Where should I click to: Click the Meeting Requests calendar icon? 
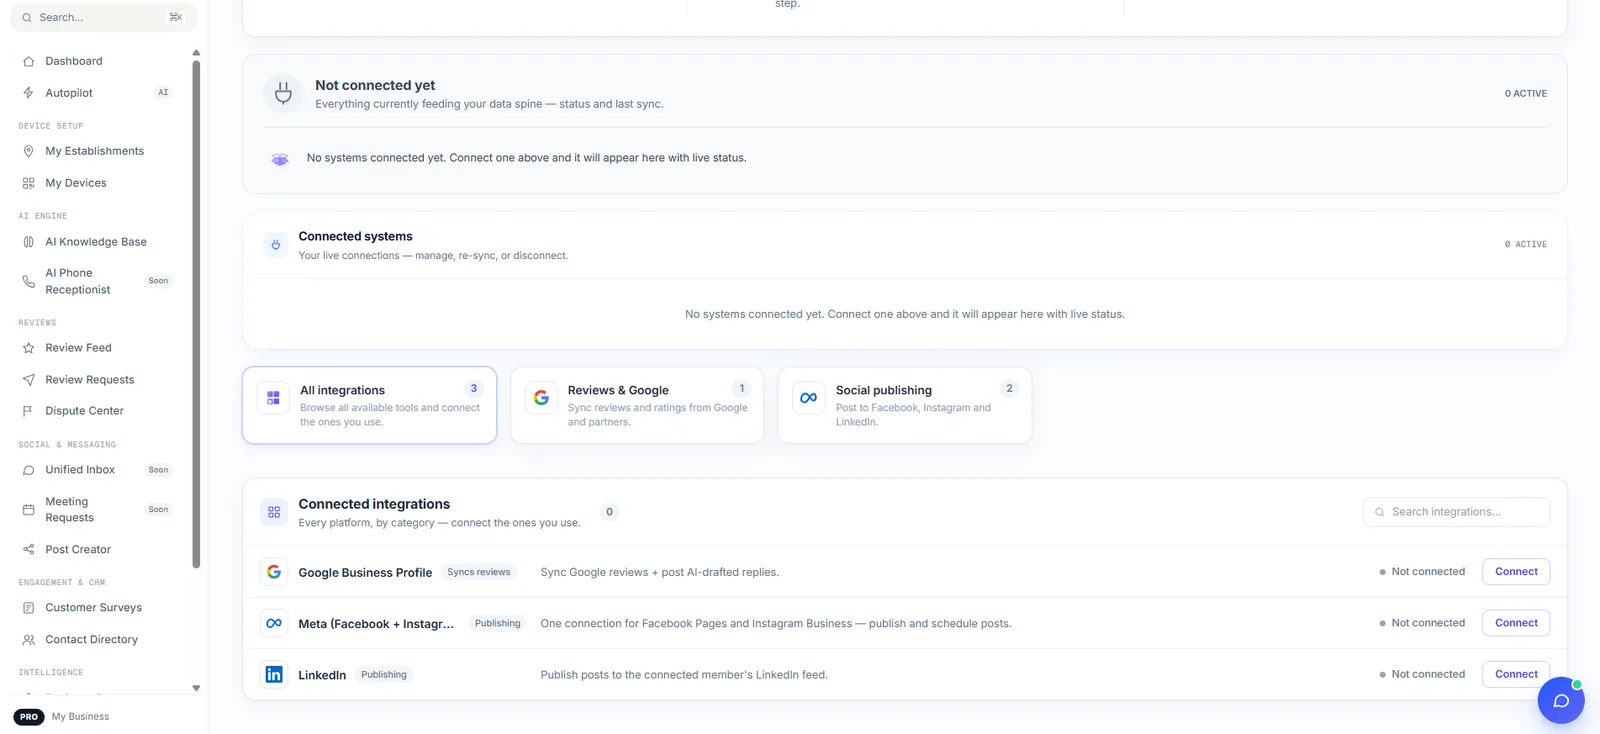[28, 510]
